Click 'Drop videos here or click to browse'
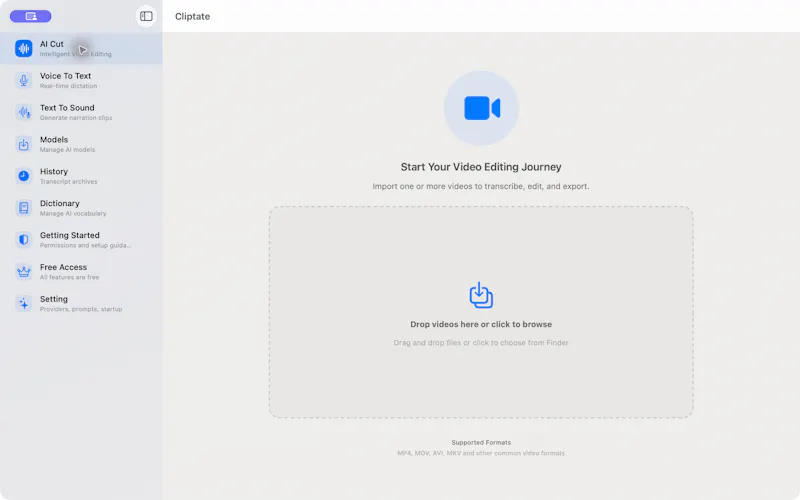 click(x=481, y=324)
